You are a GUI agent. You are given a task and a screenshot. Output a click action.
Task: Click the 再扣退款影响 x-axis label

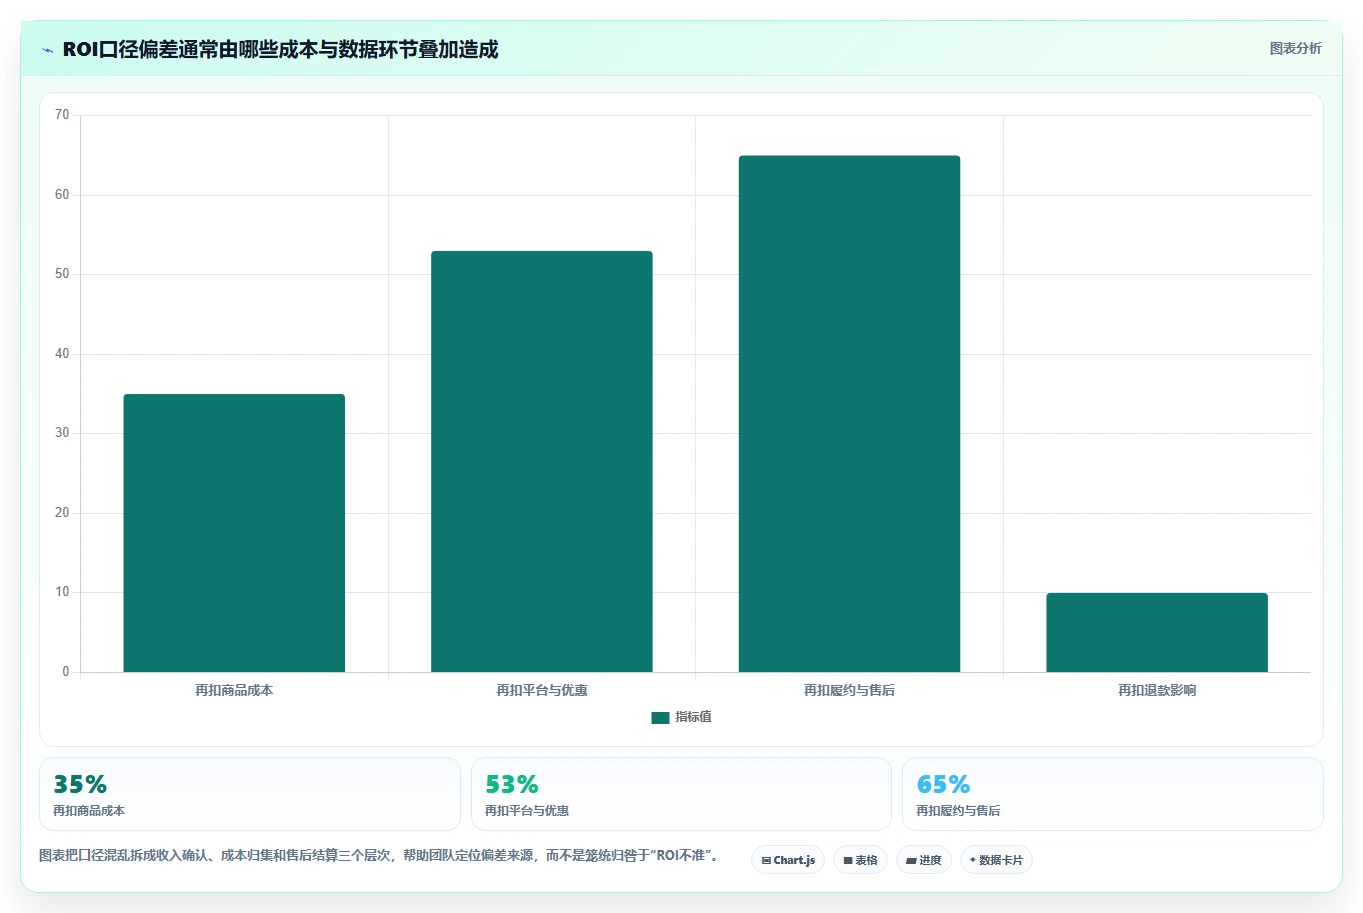coord(1157,690)
